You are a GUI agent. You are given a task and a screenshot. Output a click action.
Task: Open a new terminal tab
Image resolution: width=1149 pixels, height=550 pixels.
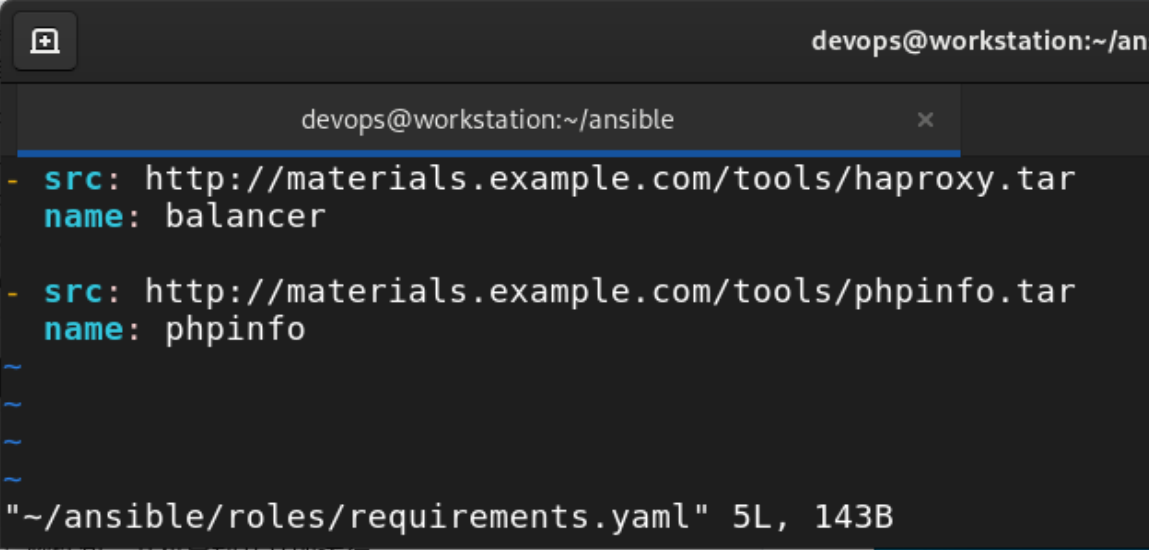(x=45, y=41)
